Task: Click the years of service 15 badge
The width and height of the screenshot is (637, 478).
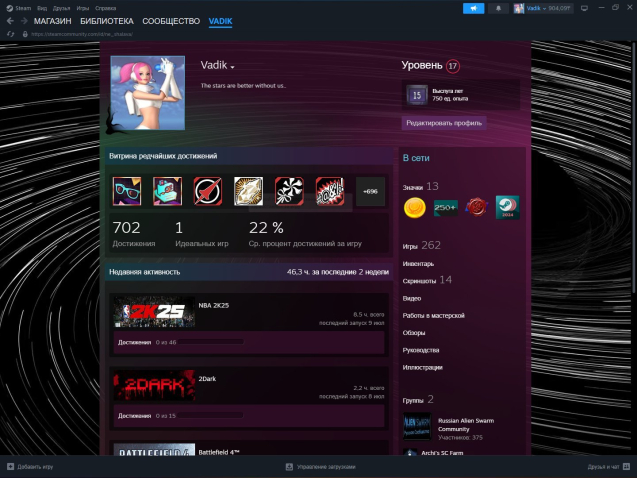Action: (x=417, y=95)
